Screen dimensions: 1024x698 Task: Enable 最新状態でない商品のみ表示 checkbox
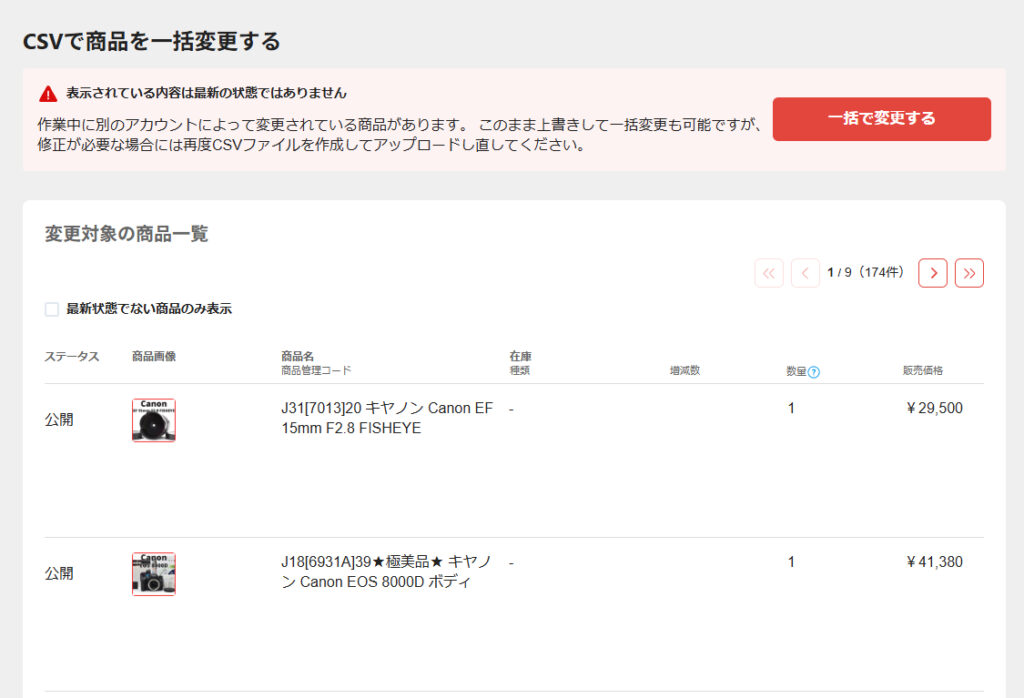pos(52,309)
